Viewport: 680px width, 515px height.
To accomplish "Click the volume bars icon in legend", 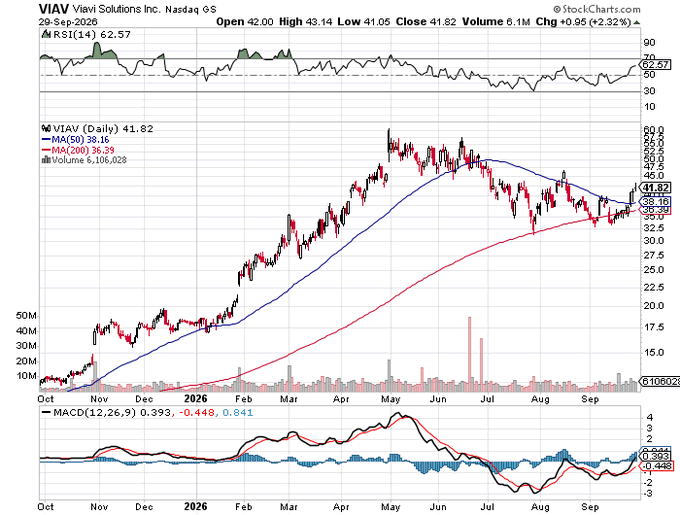I will (46, 160).
